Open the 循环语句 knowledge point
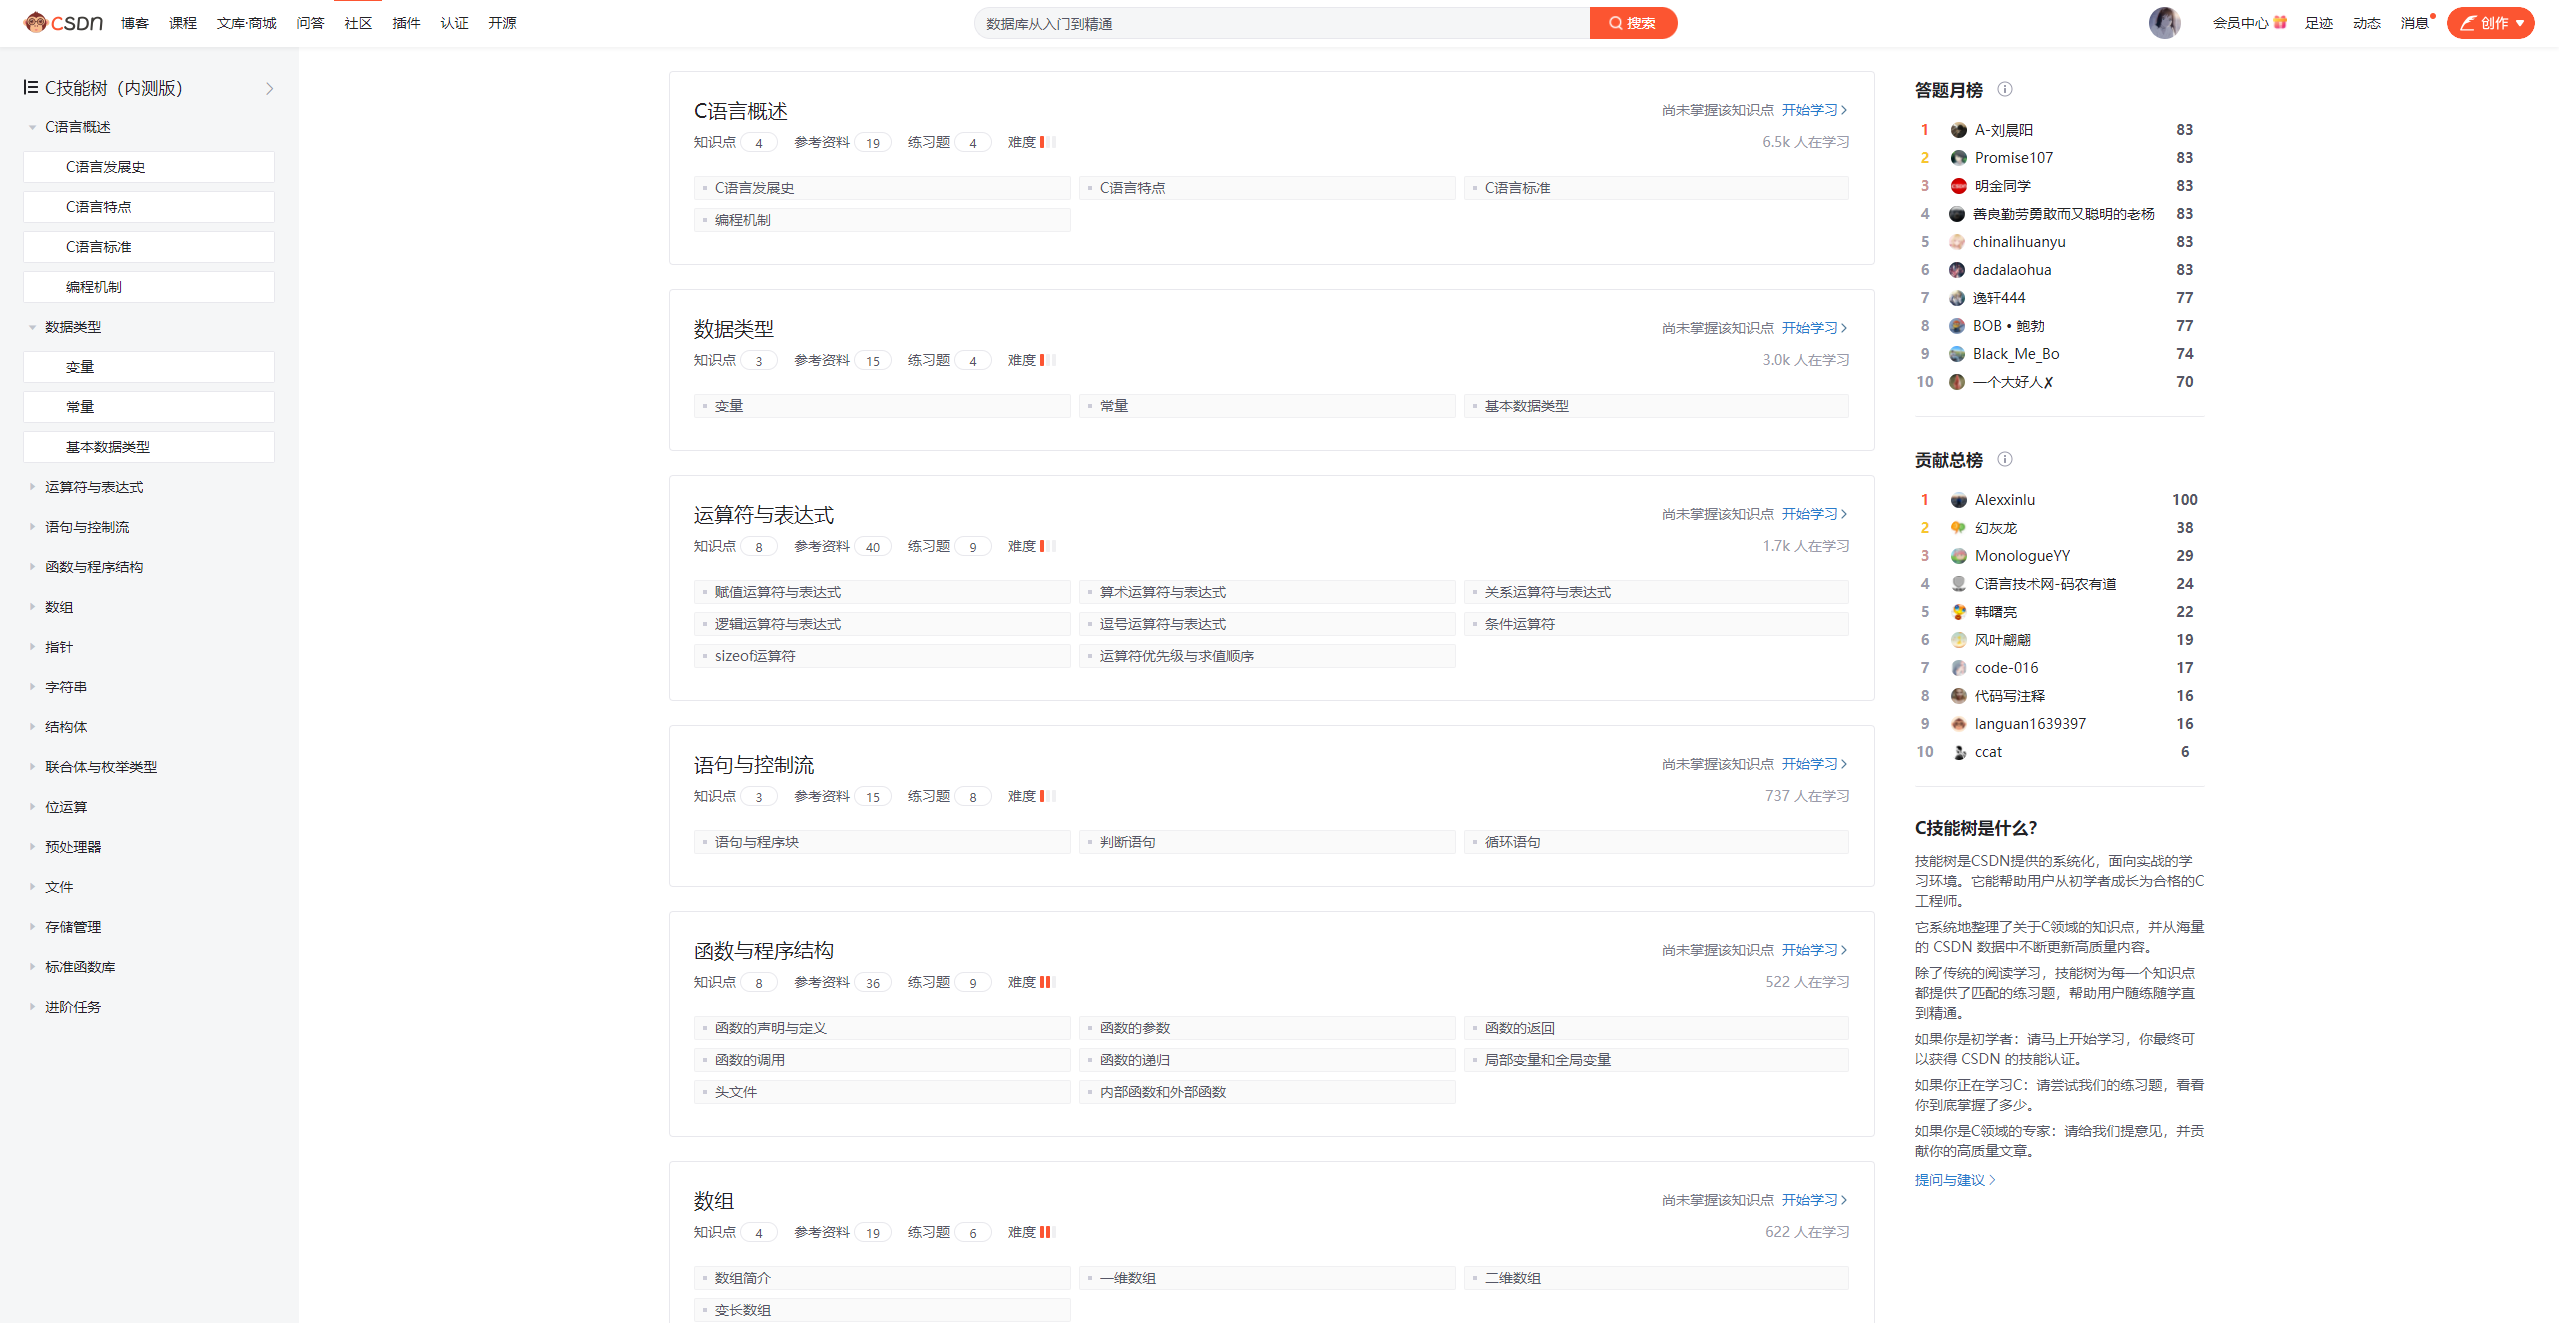Viewport: 2559px width, 1323px height. [x=1656, y=842]
